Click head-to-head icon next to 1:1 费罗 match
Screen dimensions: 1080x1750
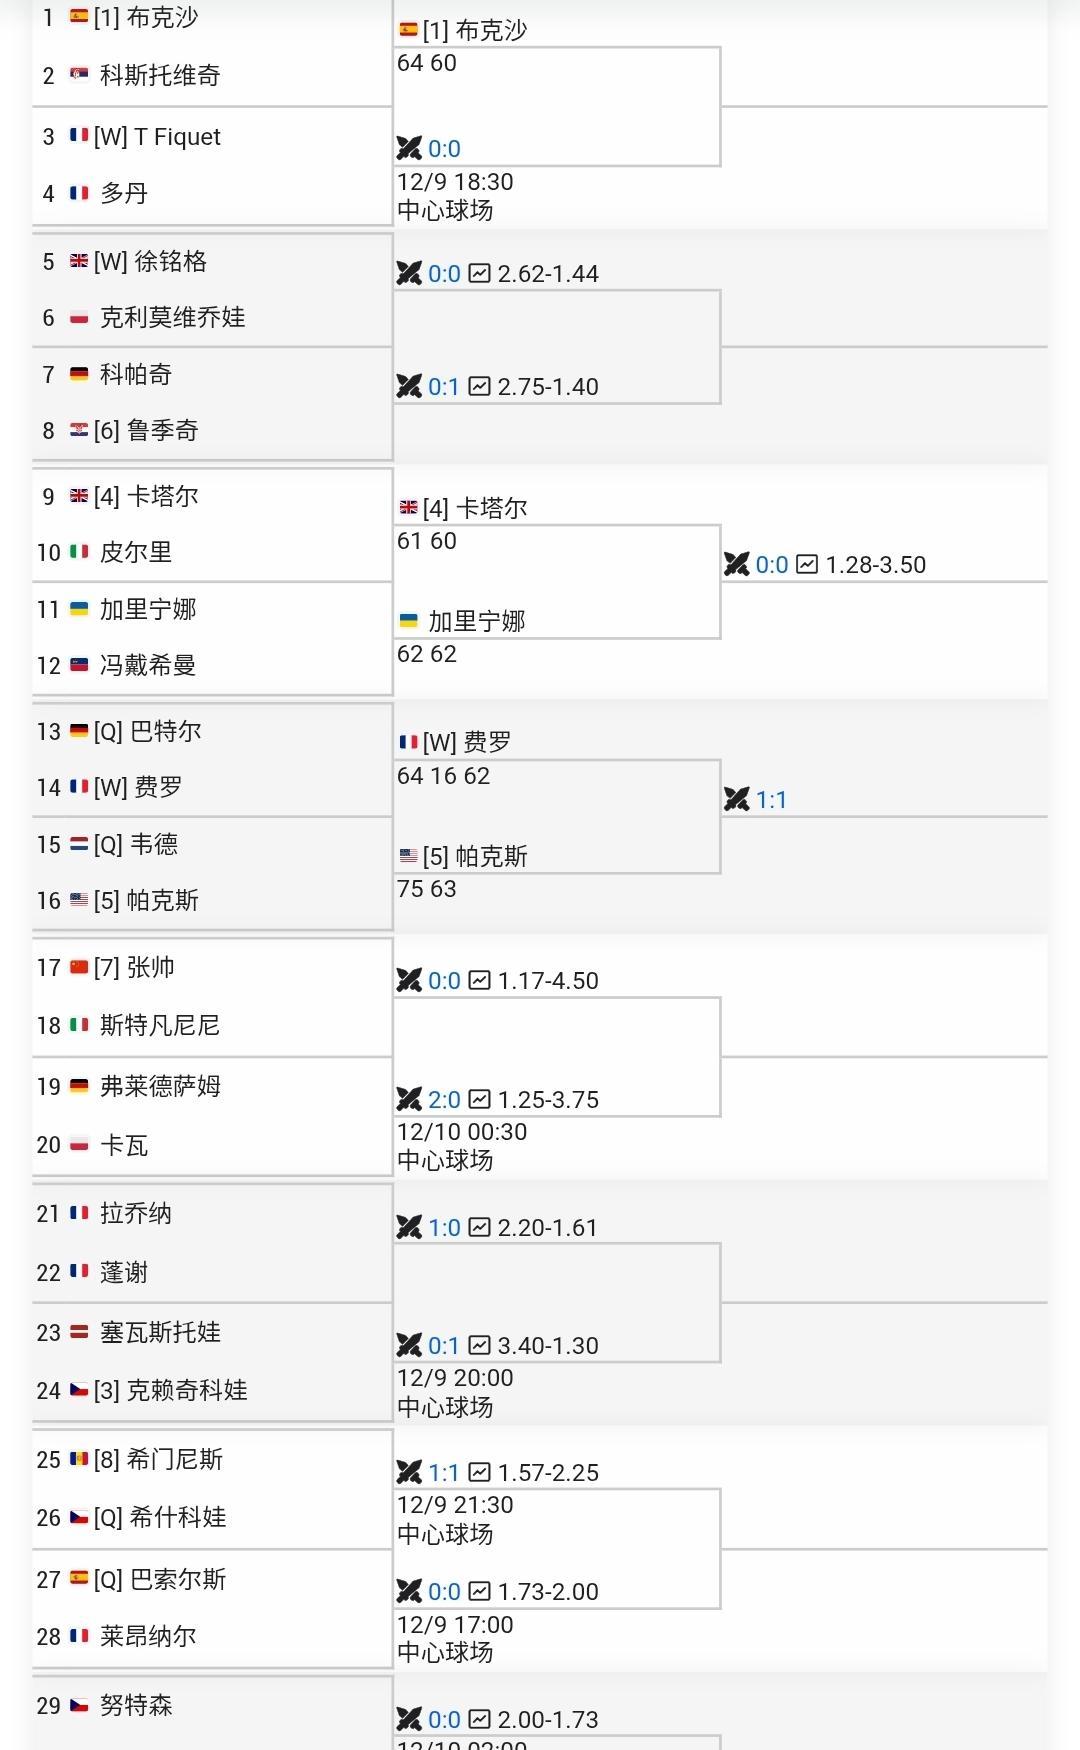coord(737,799)
